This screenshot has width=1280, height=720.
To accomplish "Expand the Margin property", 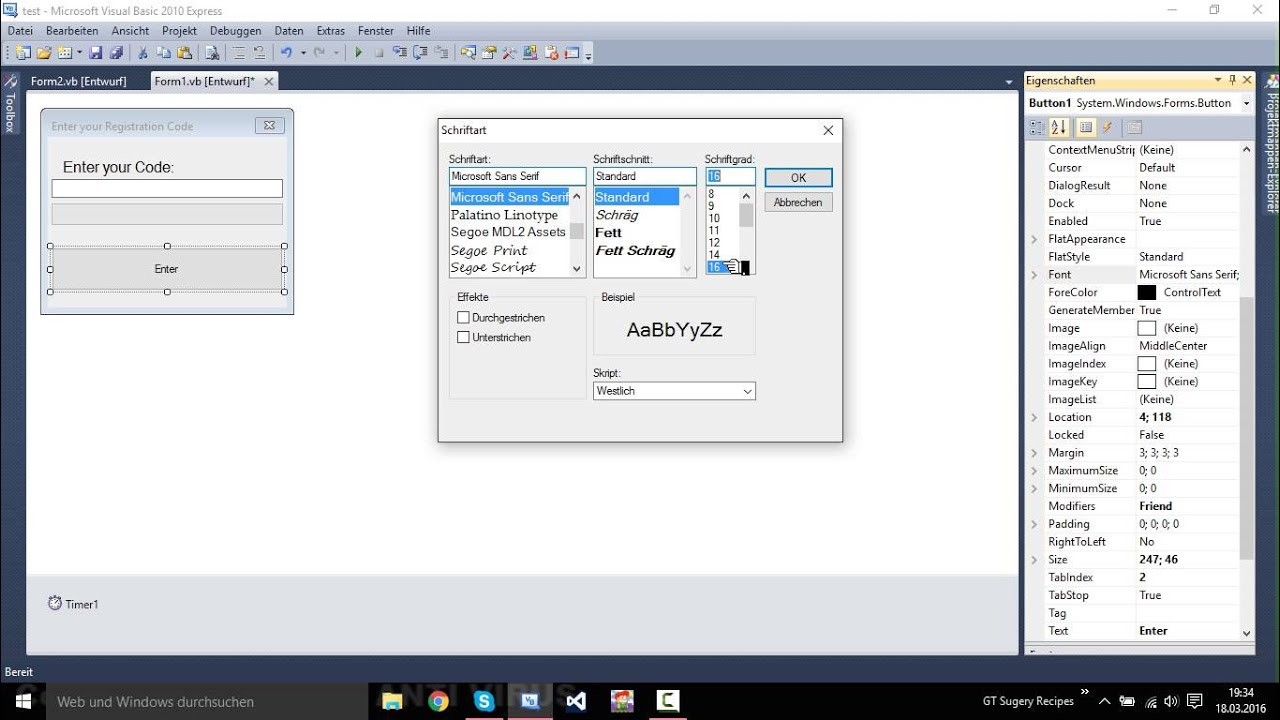I will pos(1035,453).
